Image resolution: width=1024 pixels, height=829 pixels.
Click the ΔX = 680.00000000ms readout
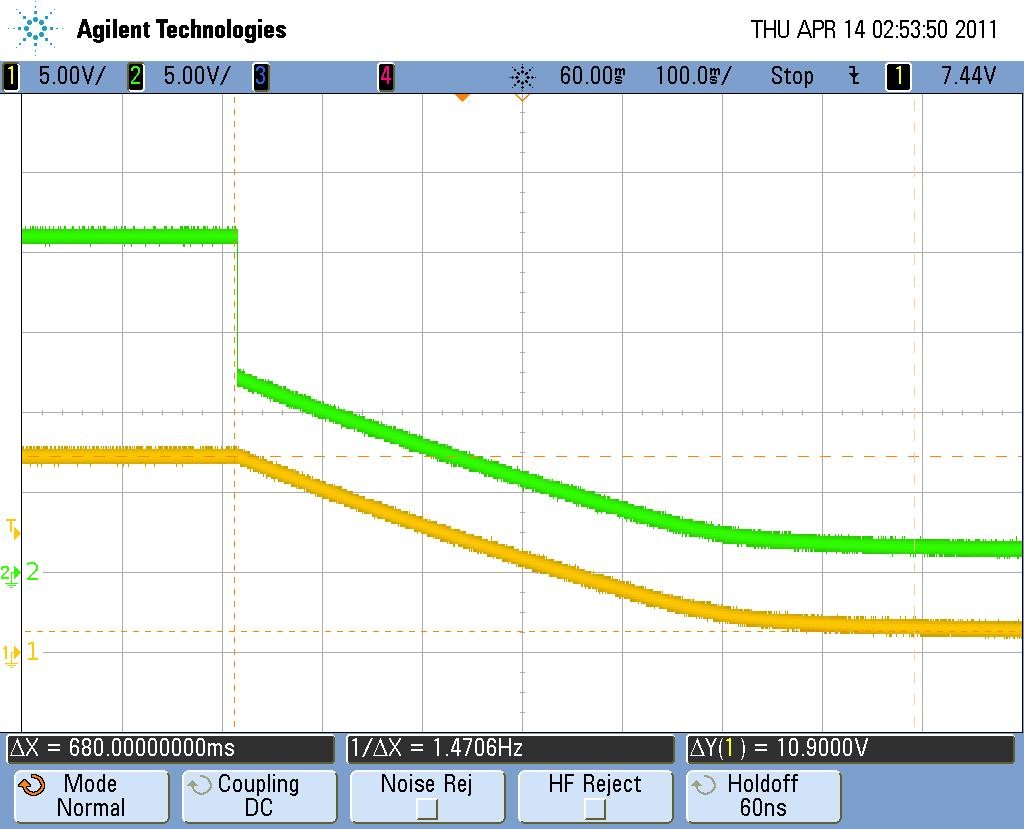click(171, 748)
